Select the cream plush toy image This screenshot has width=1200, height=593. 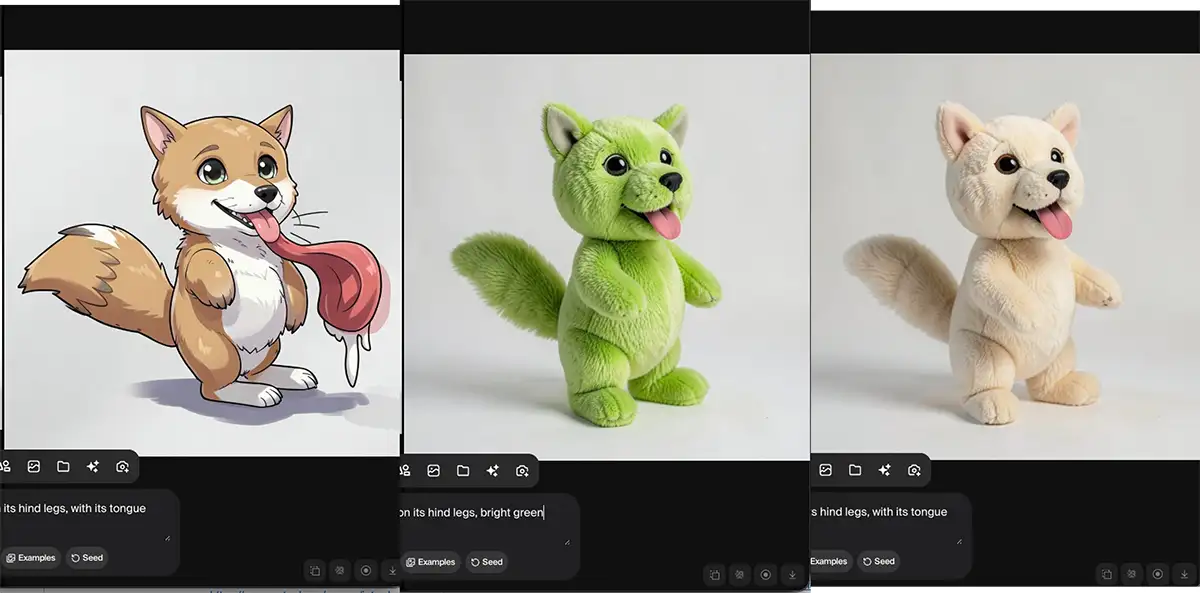pos(1004,257)
